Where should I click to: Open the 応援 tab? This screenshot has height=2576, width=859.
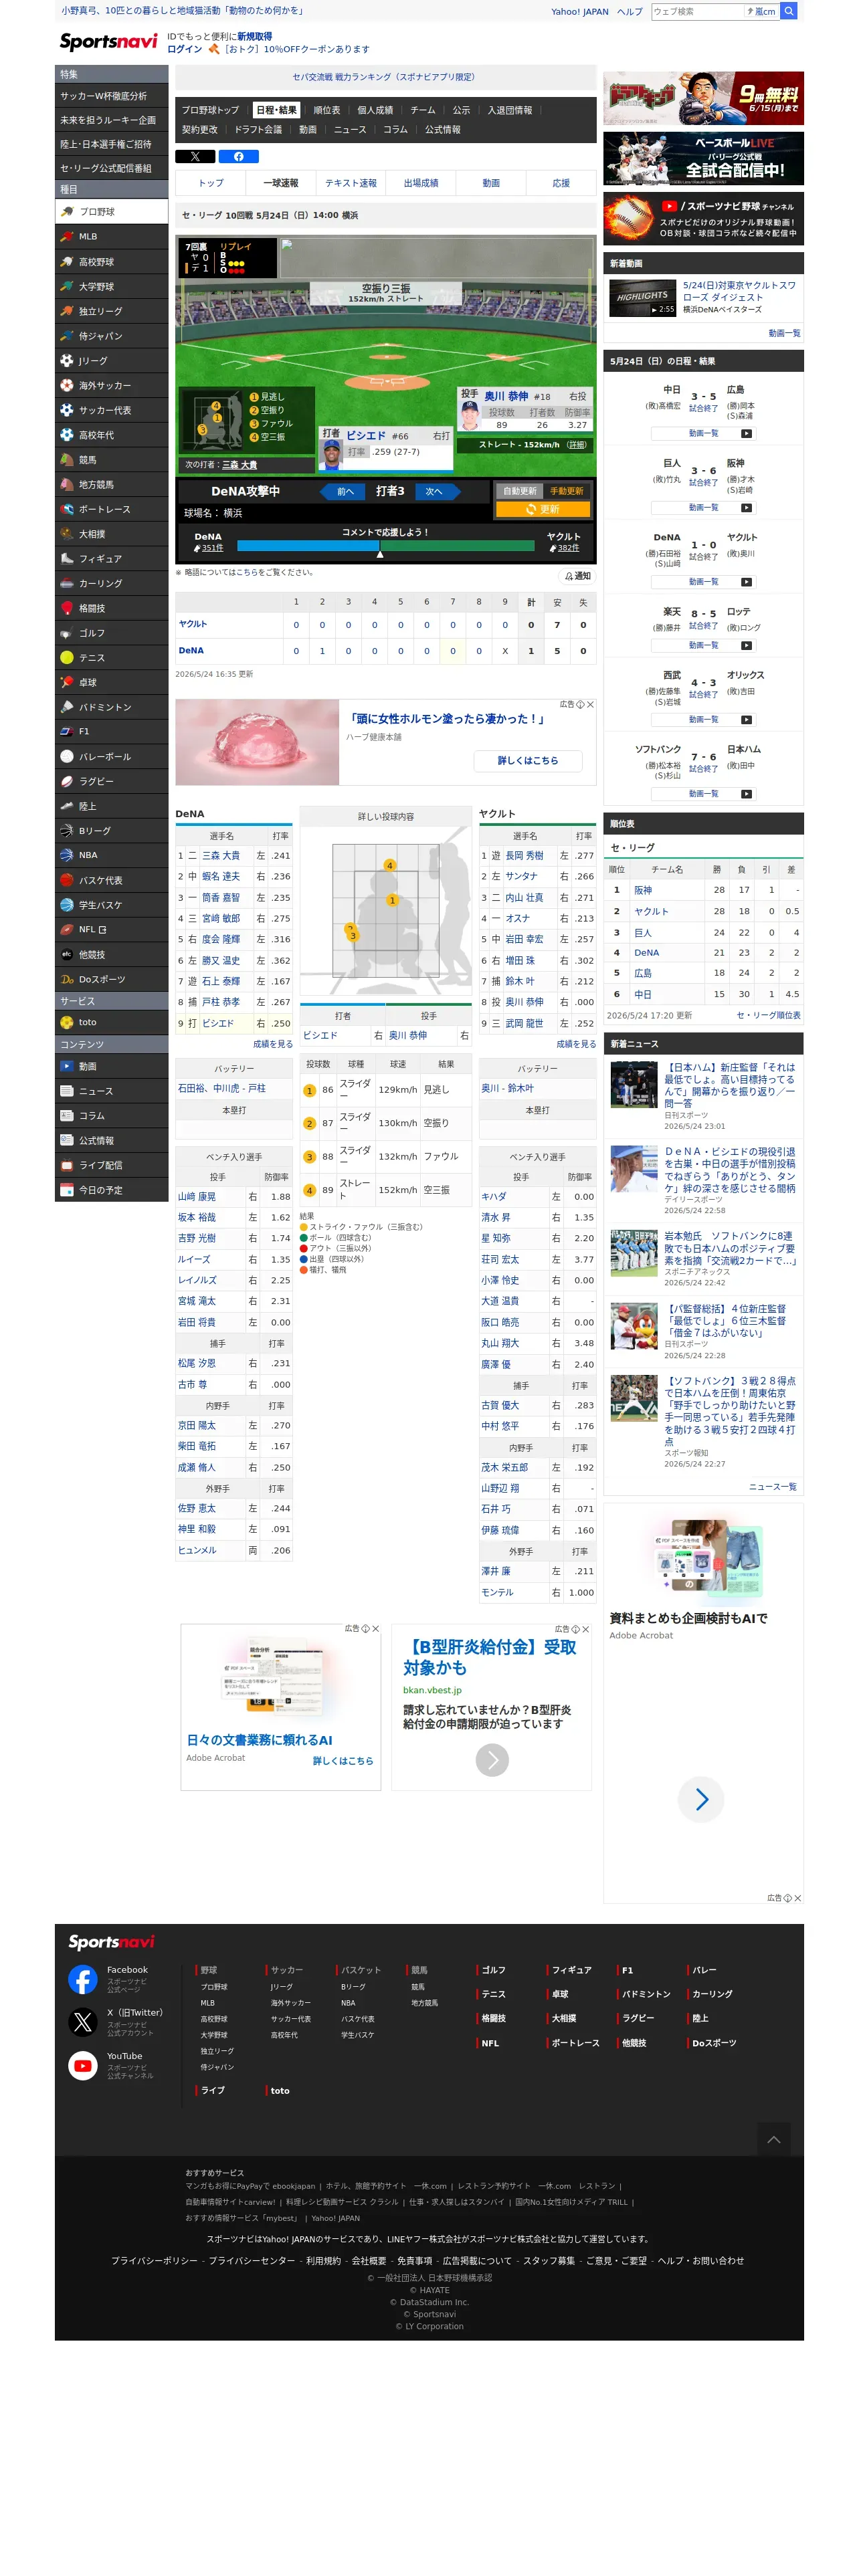pyautogui.click(x=561, y=183)
